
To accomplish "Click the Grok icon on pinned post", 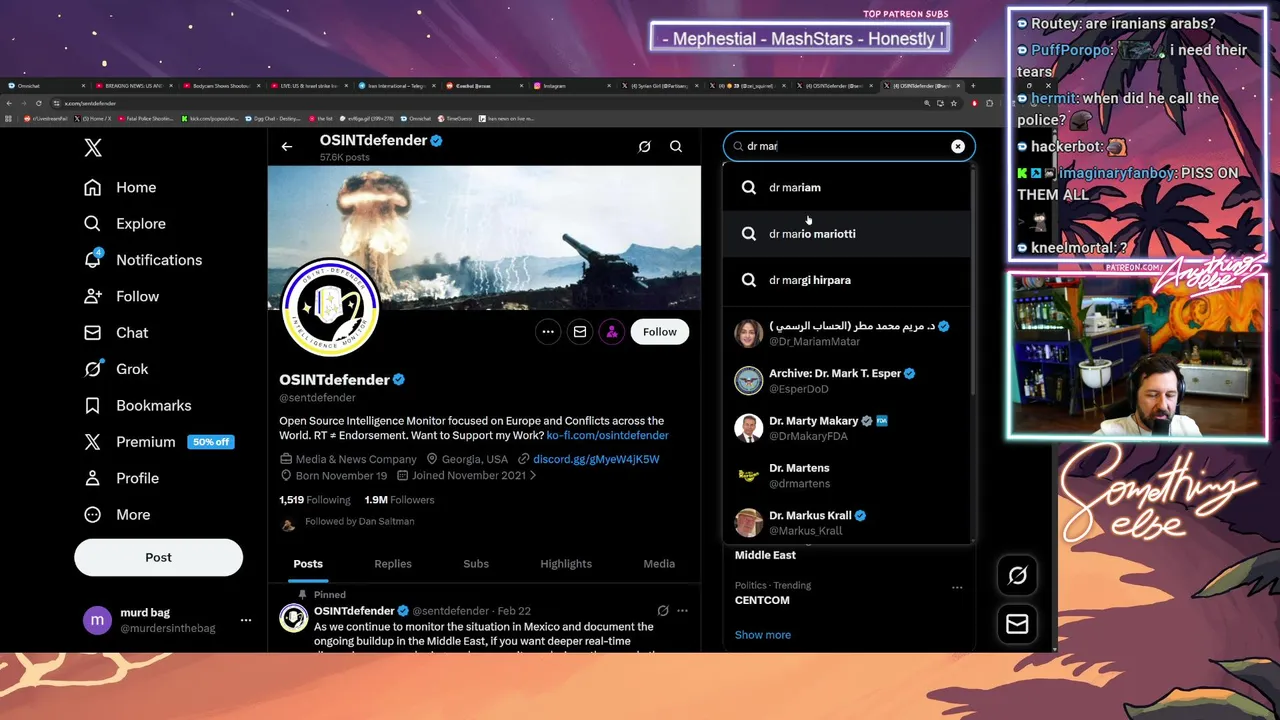I will (x=663, y=611).
